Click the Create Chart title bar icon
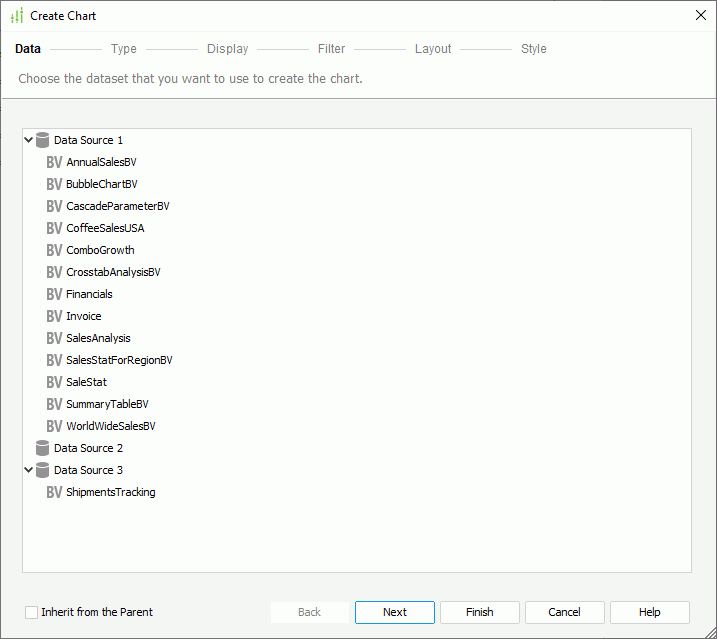 [x=17, y=16]
